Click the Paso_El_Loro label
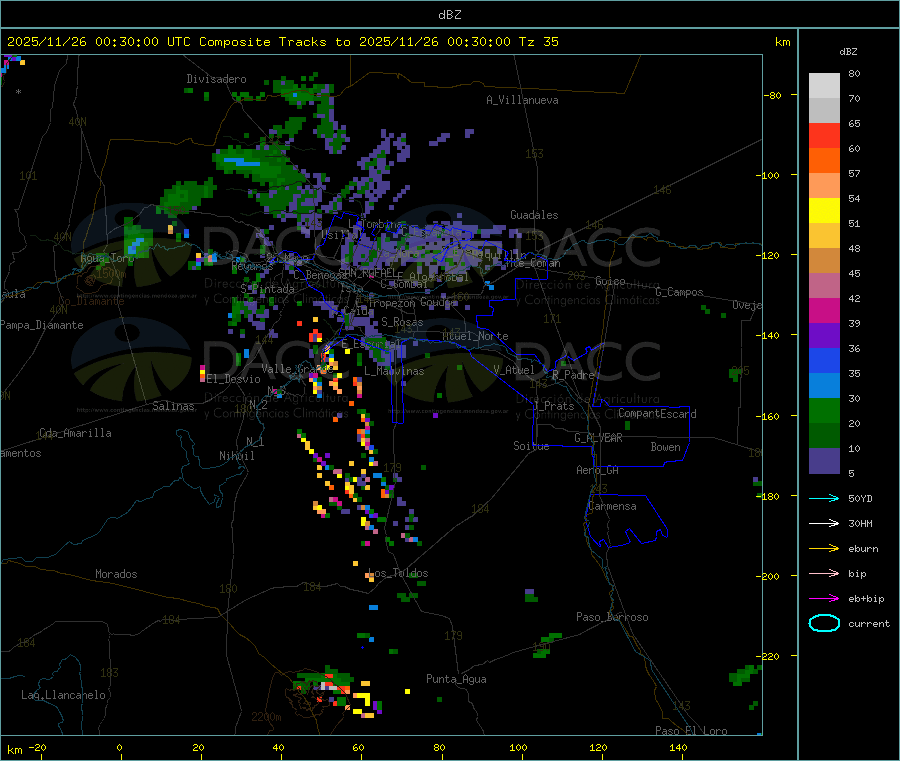 point(691,731)
